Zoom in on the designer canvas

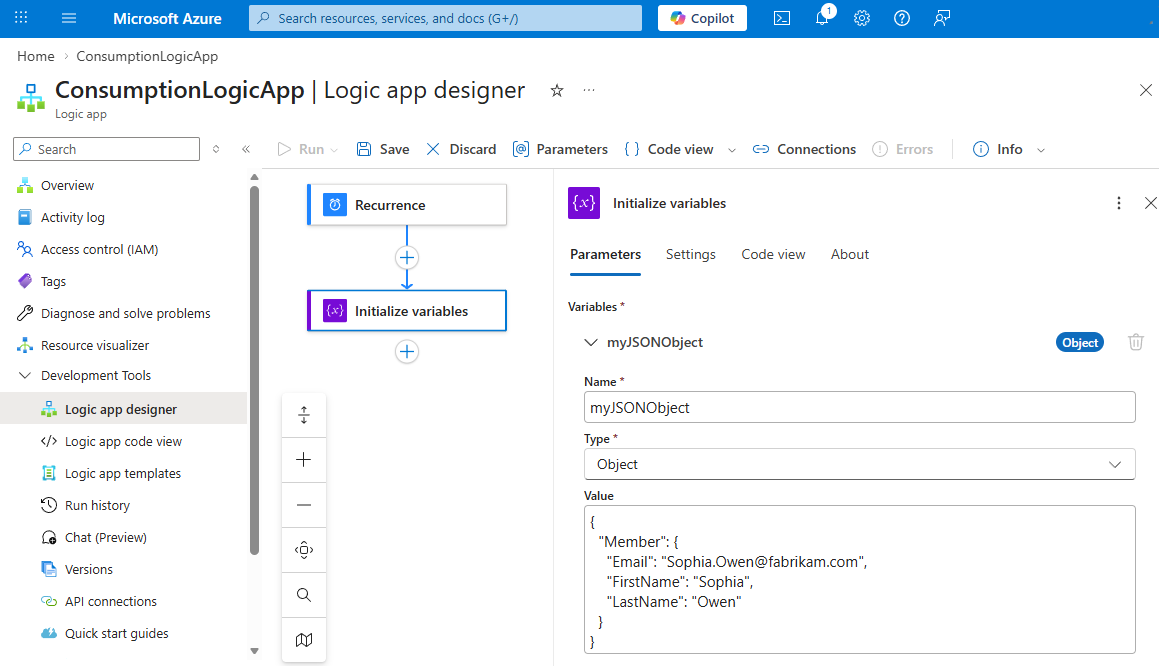click(x=304, y=460)
